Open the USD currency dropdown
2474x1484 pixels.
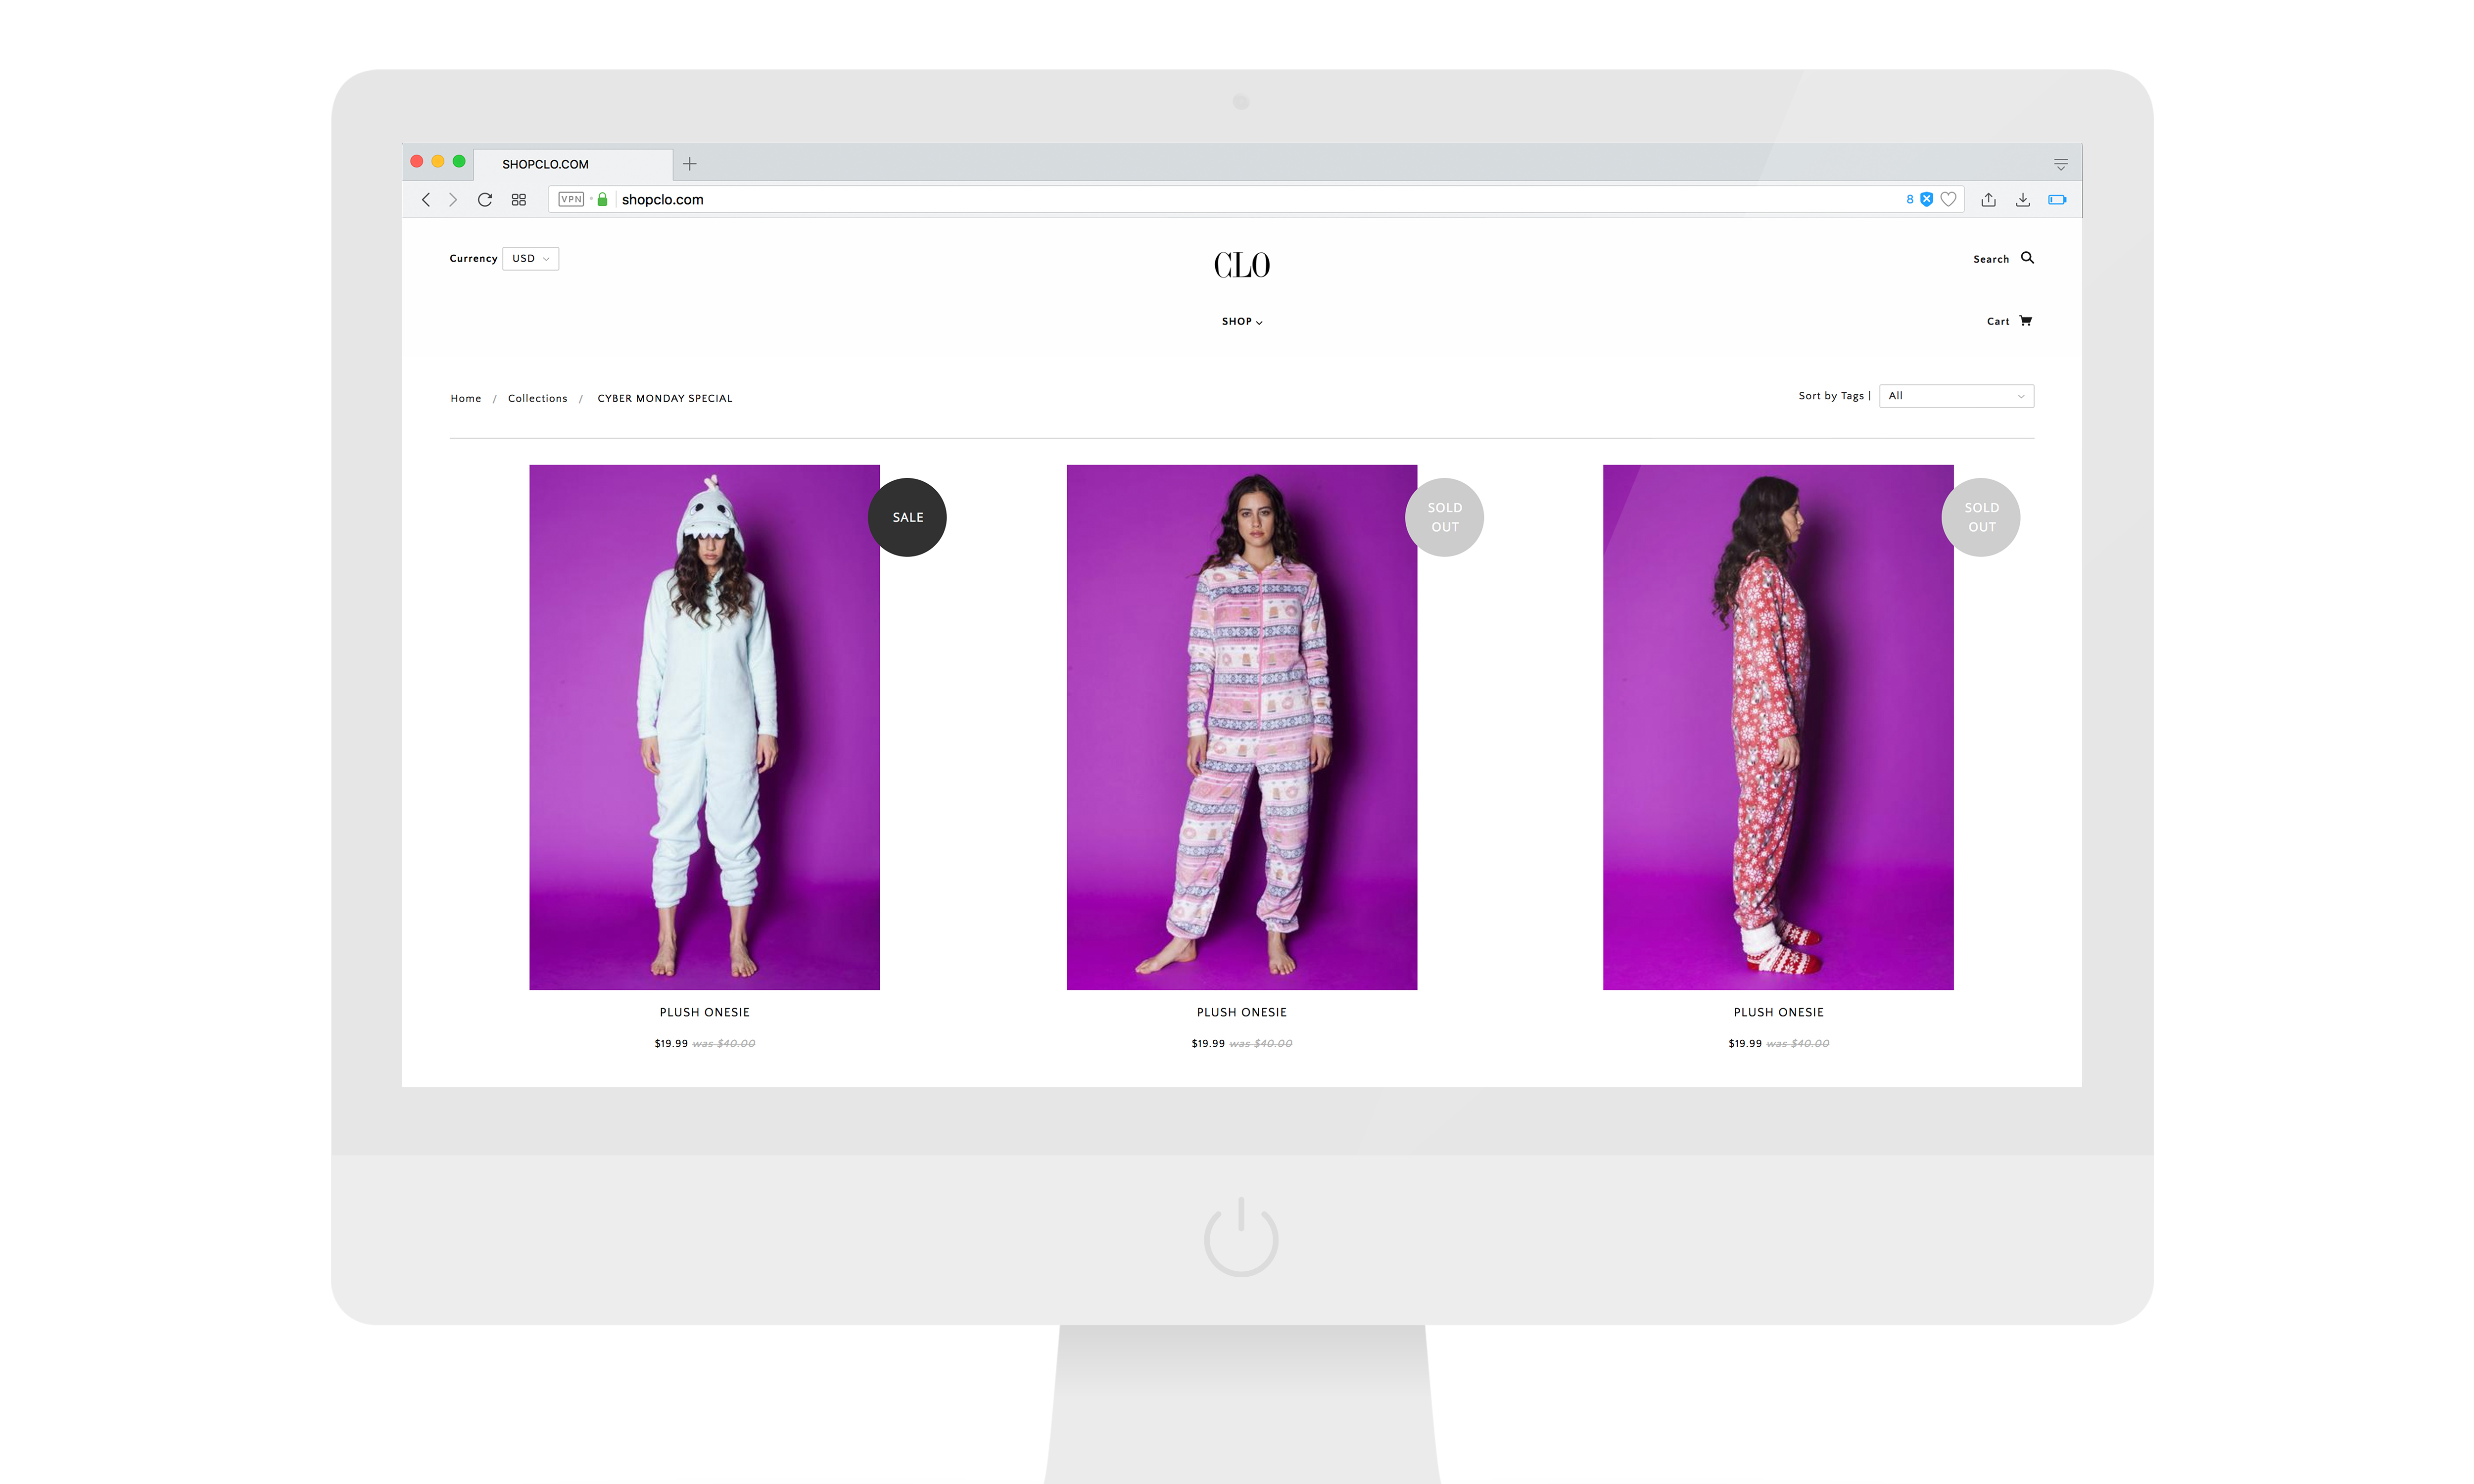(x=530, y=258)
